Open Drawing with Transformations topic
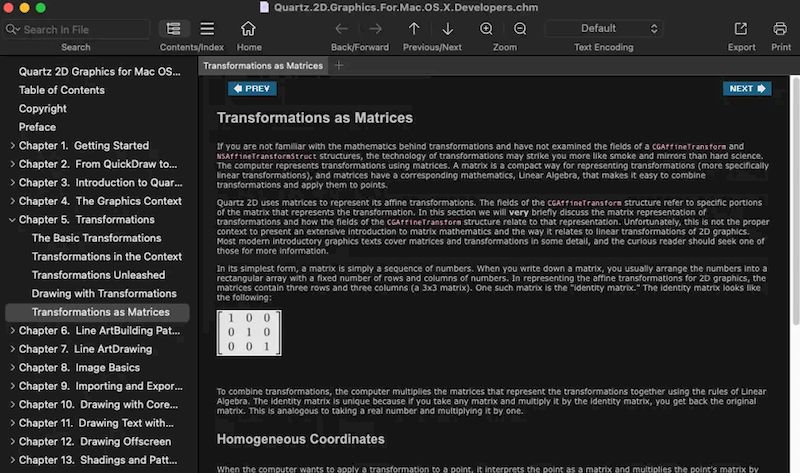This screenshot has height=473, width=800. pos(104,293)
